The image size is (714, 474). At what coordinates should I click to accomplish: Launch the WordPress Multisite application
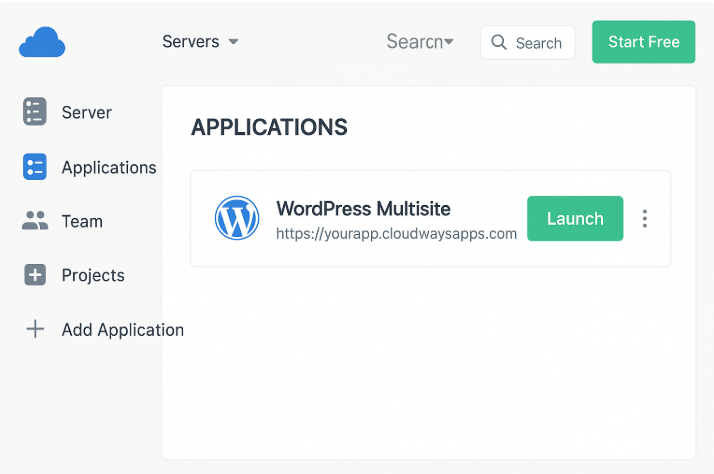[x=575, y=219]
